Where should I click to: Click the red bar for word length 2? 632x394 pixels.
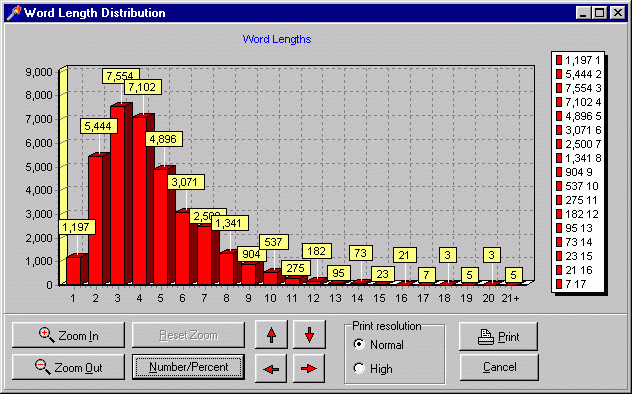[x=96, y=220]
